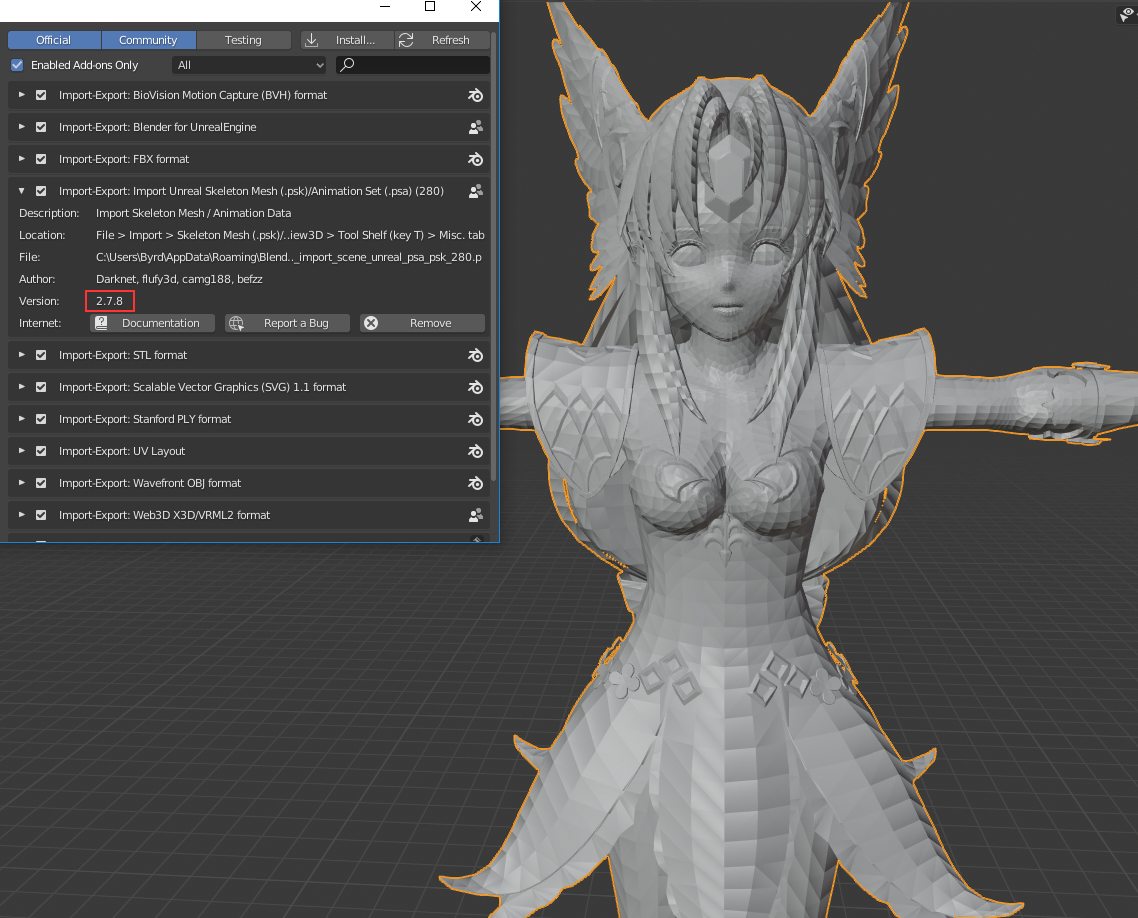Image resolution: width=1138 pixels, height=918 pixels.
Task: Open the All category filter dropdown
Action: click(x=250, y=65)
